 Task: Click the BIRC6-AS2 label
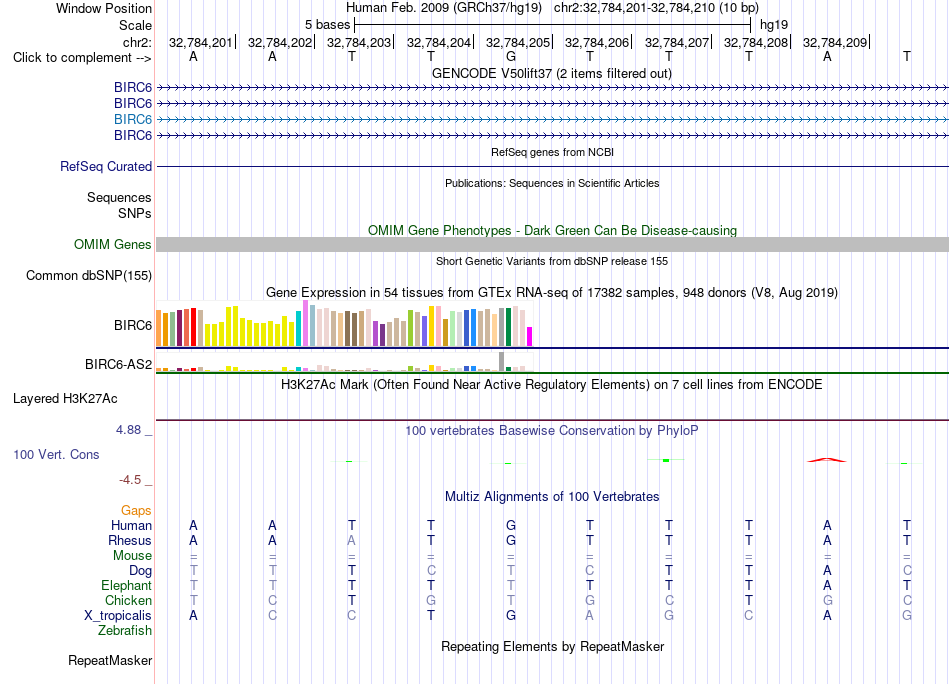click(x=118, y=364)
